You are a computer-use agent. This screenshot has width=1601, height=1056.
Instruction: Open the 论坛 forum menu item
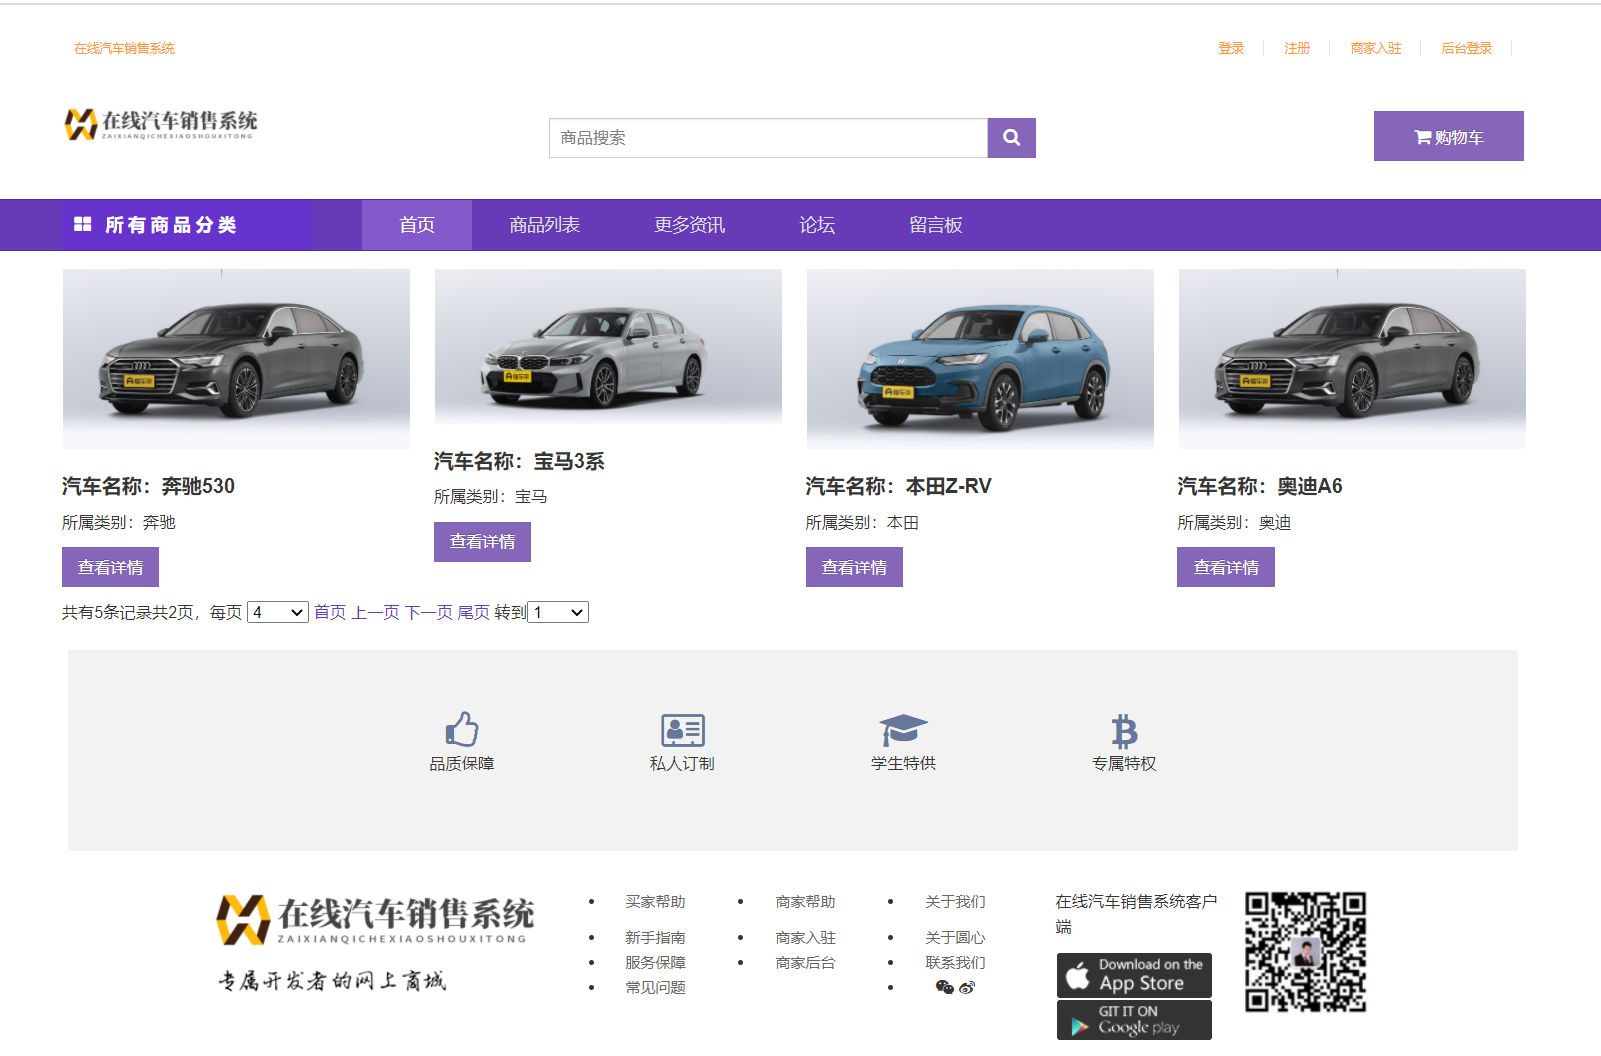[817, 224]
